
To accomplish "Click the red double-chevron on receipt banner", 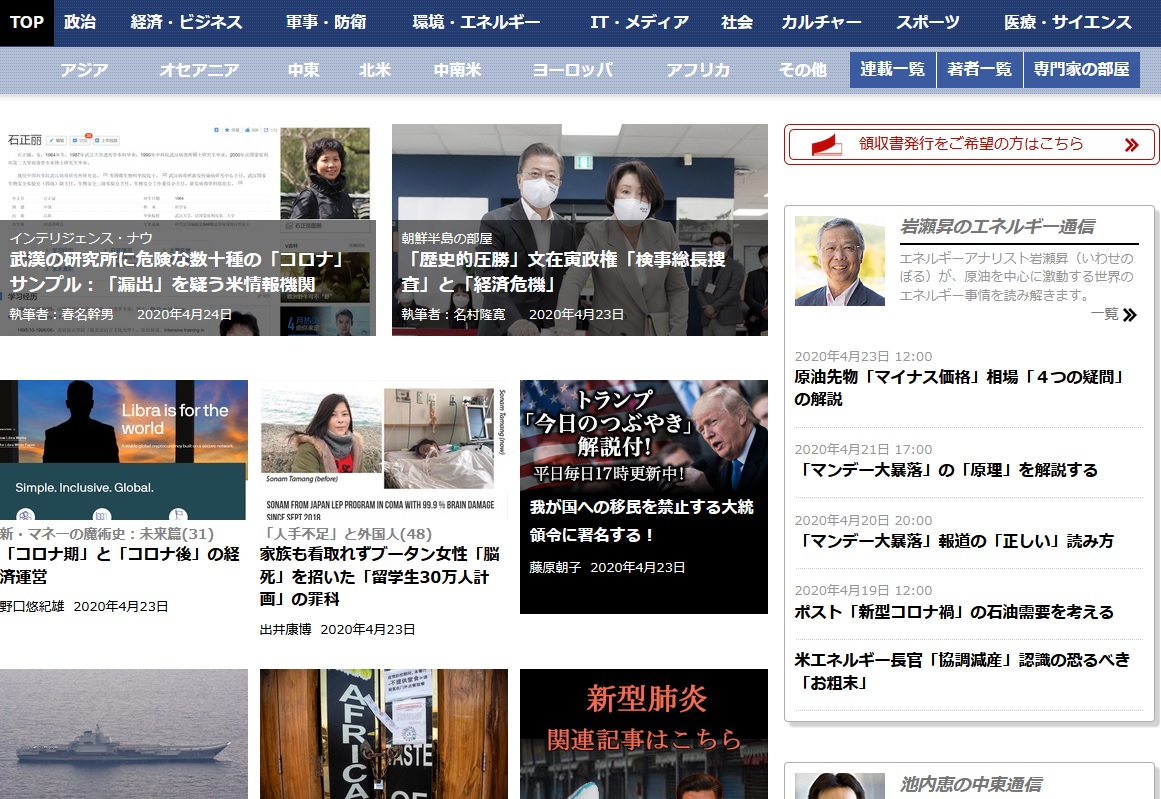I will pos(1131,144).
